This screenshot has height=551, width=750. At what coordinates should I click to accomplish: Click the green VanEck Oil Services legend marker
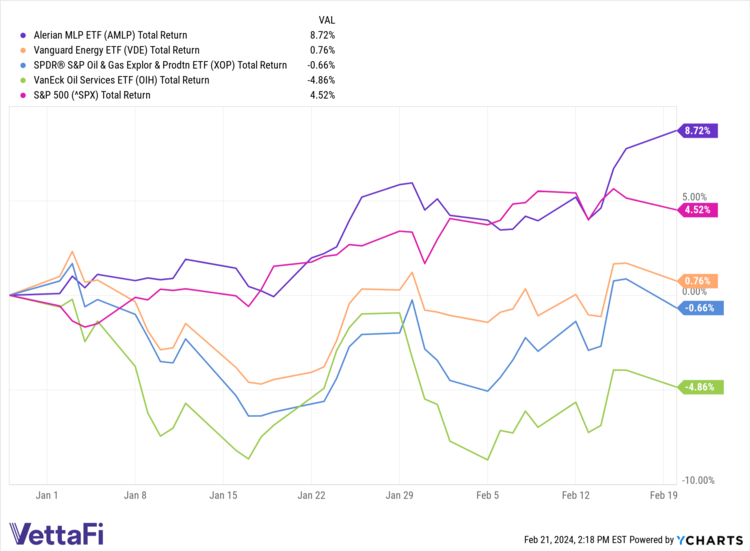click(x=24, y=80)
